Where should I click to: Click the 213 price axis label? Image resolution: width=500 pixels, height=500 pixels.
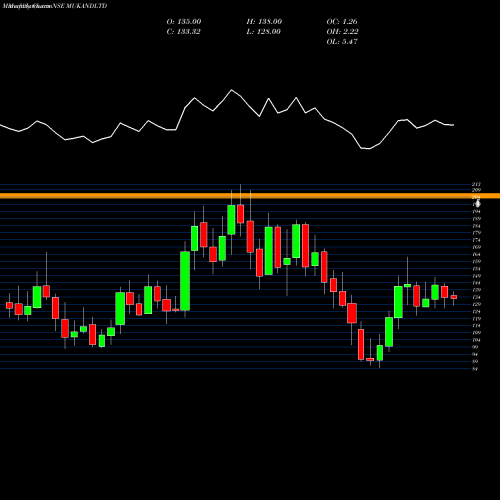(476, 184)
